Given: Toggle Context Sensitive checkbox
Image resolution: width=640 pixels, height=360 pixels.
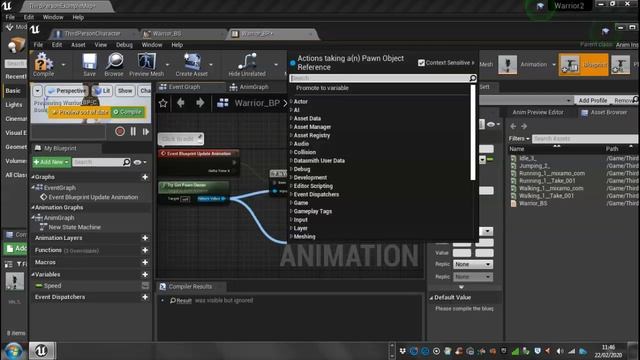Looking at the screenshot, I should point(421,63).
